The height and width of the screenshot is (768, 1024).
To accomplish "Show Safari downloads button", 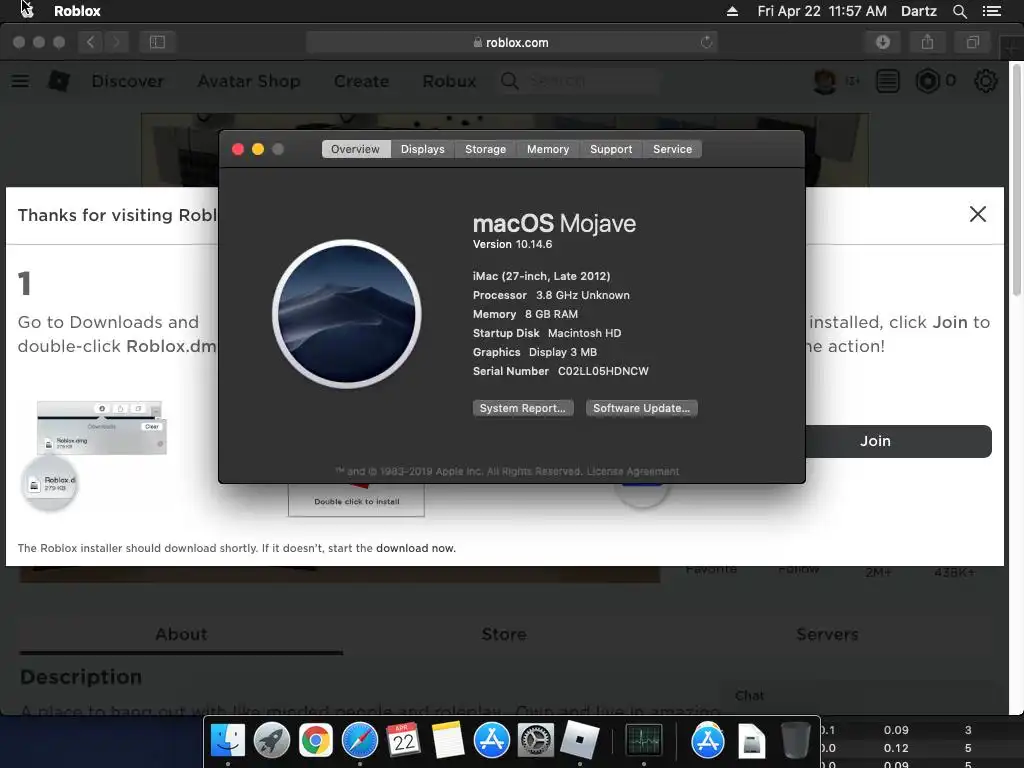I will [x=882, y=42].
